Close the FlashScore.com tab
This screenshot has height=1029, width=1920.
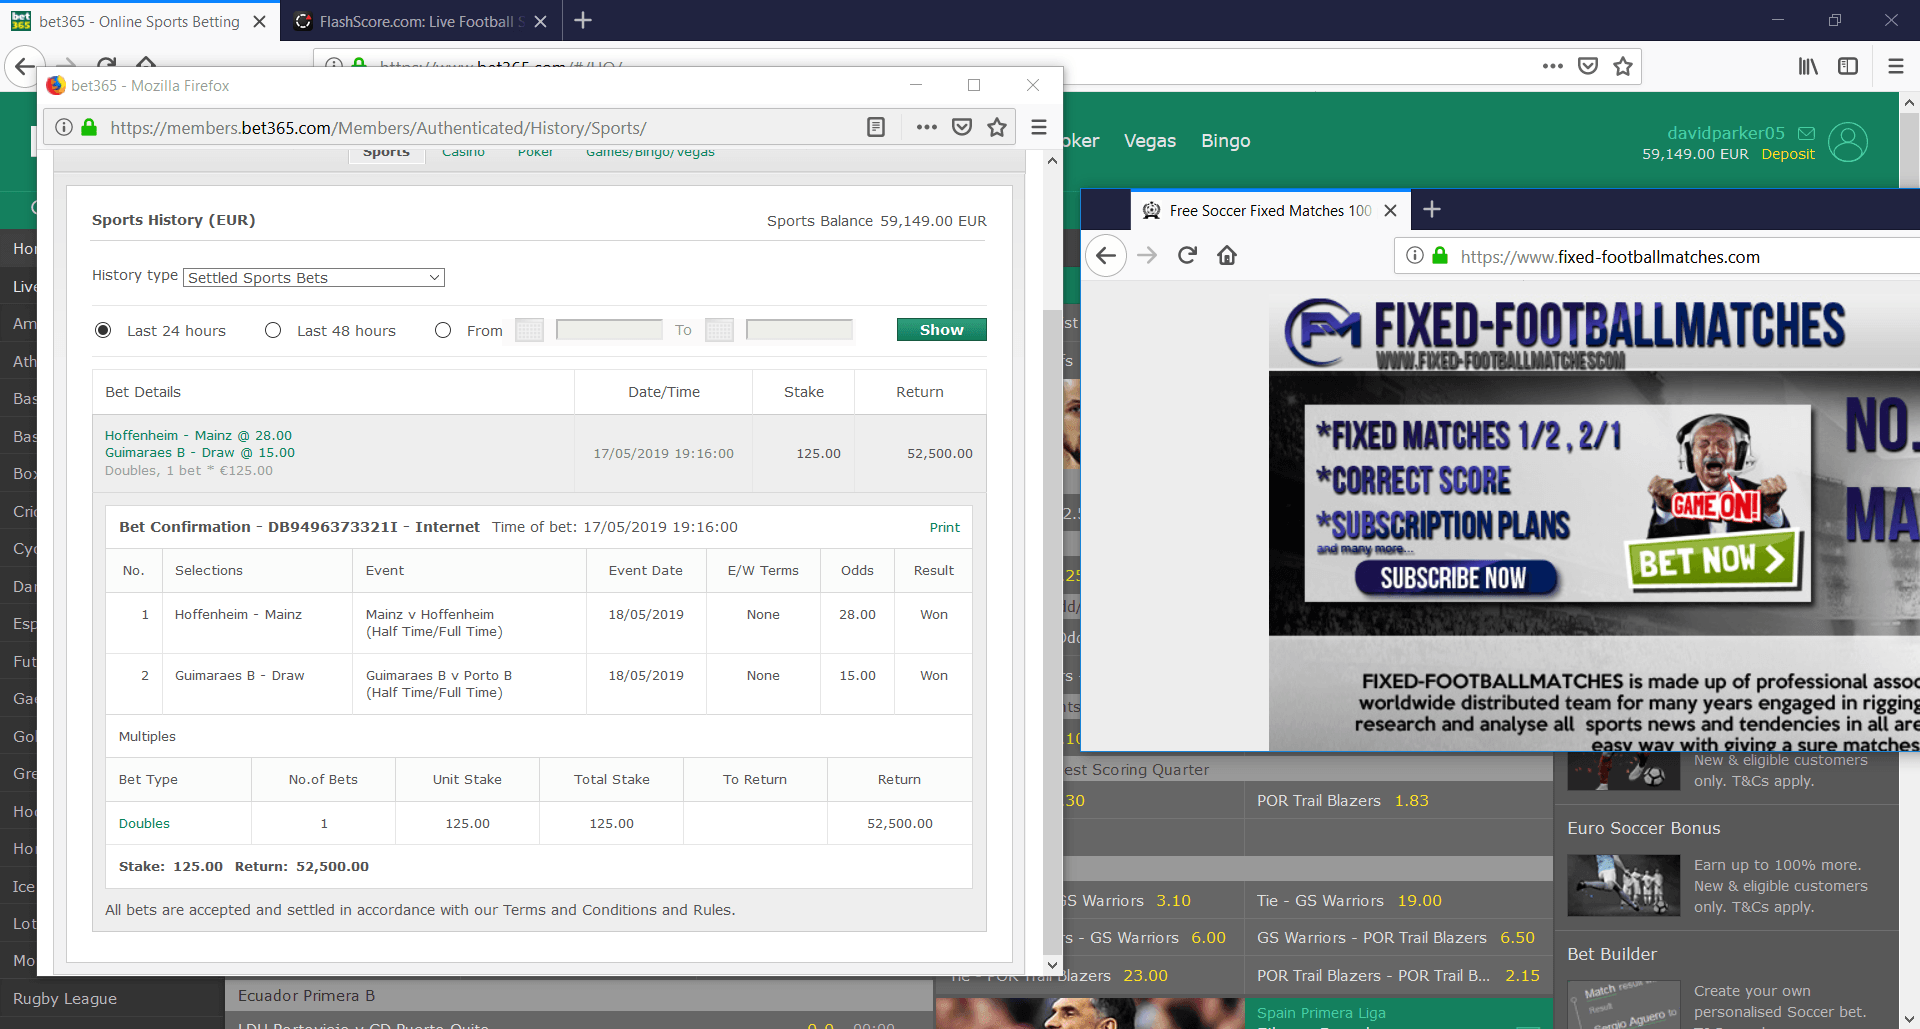point(540,21)
